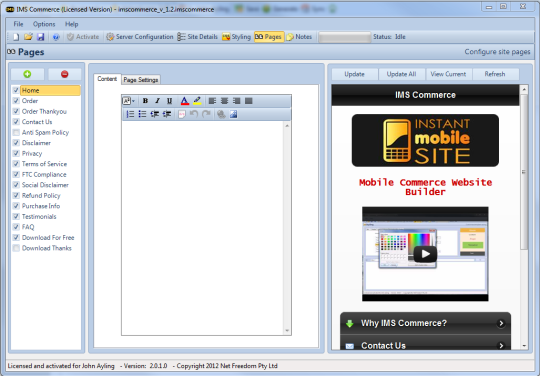The width and height of the screenshot is (540, 376).
Task: Click the Activate toolbar item
Action: pos(83,37)
